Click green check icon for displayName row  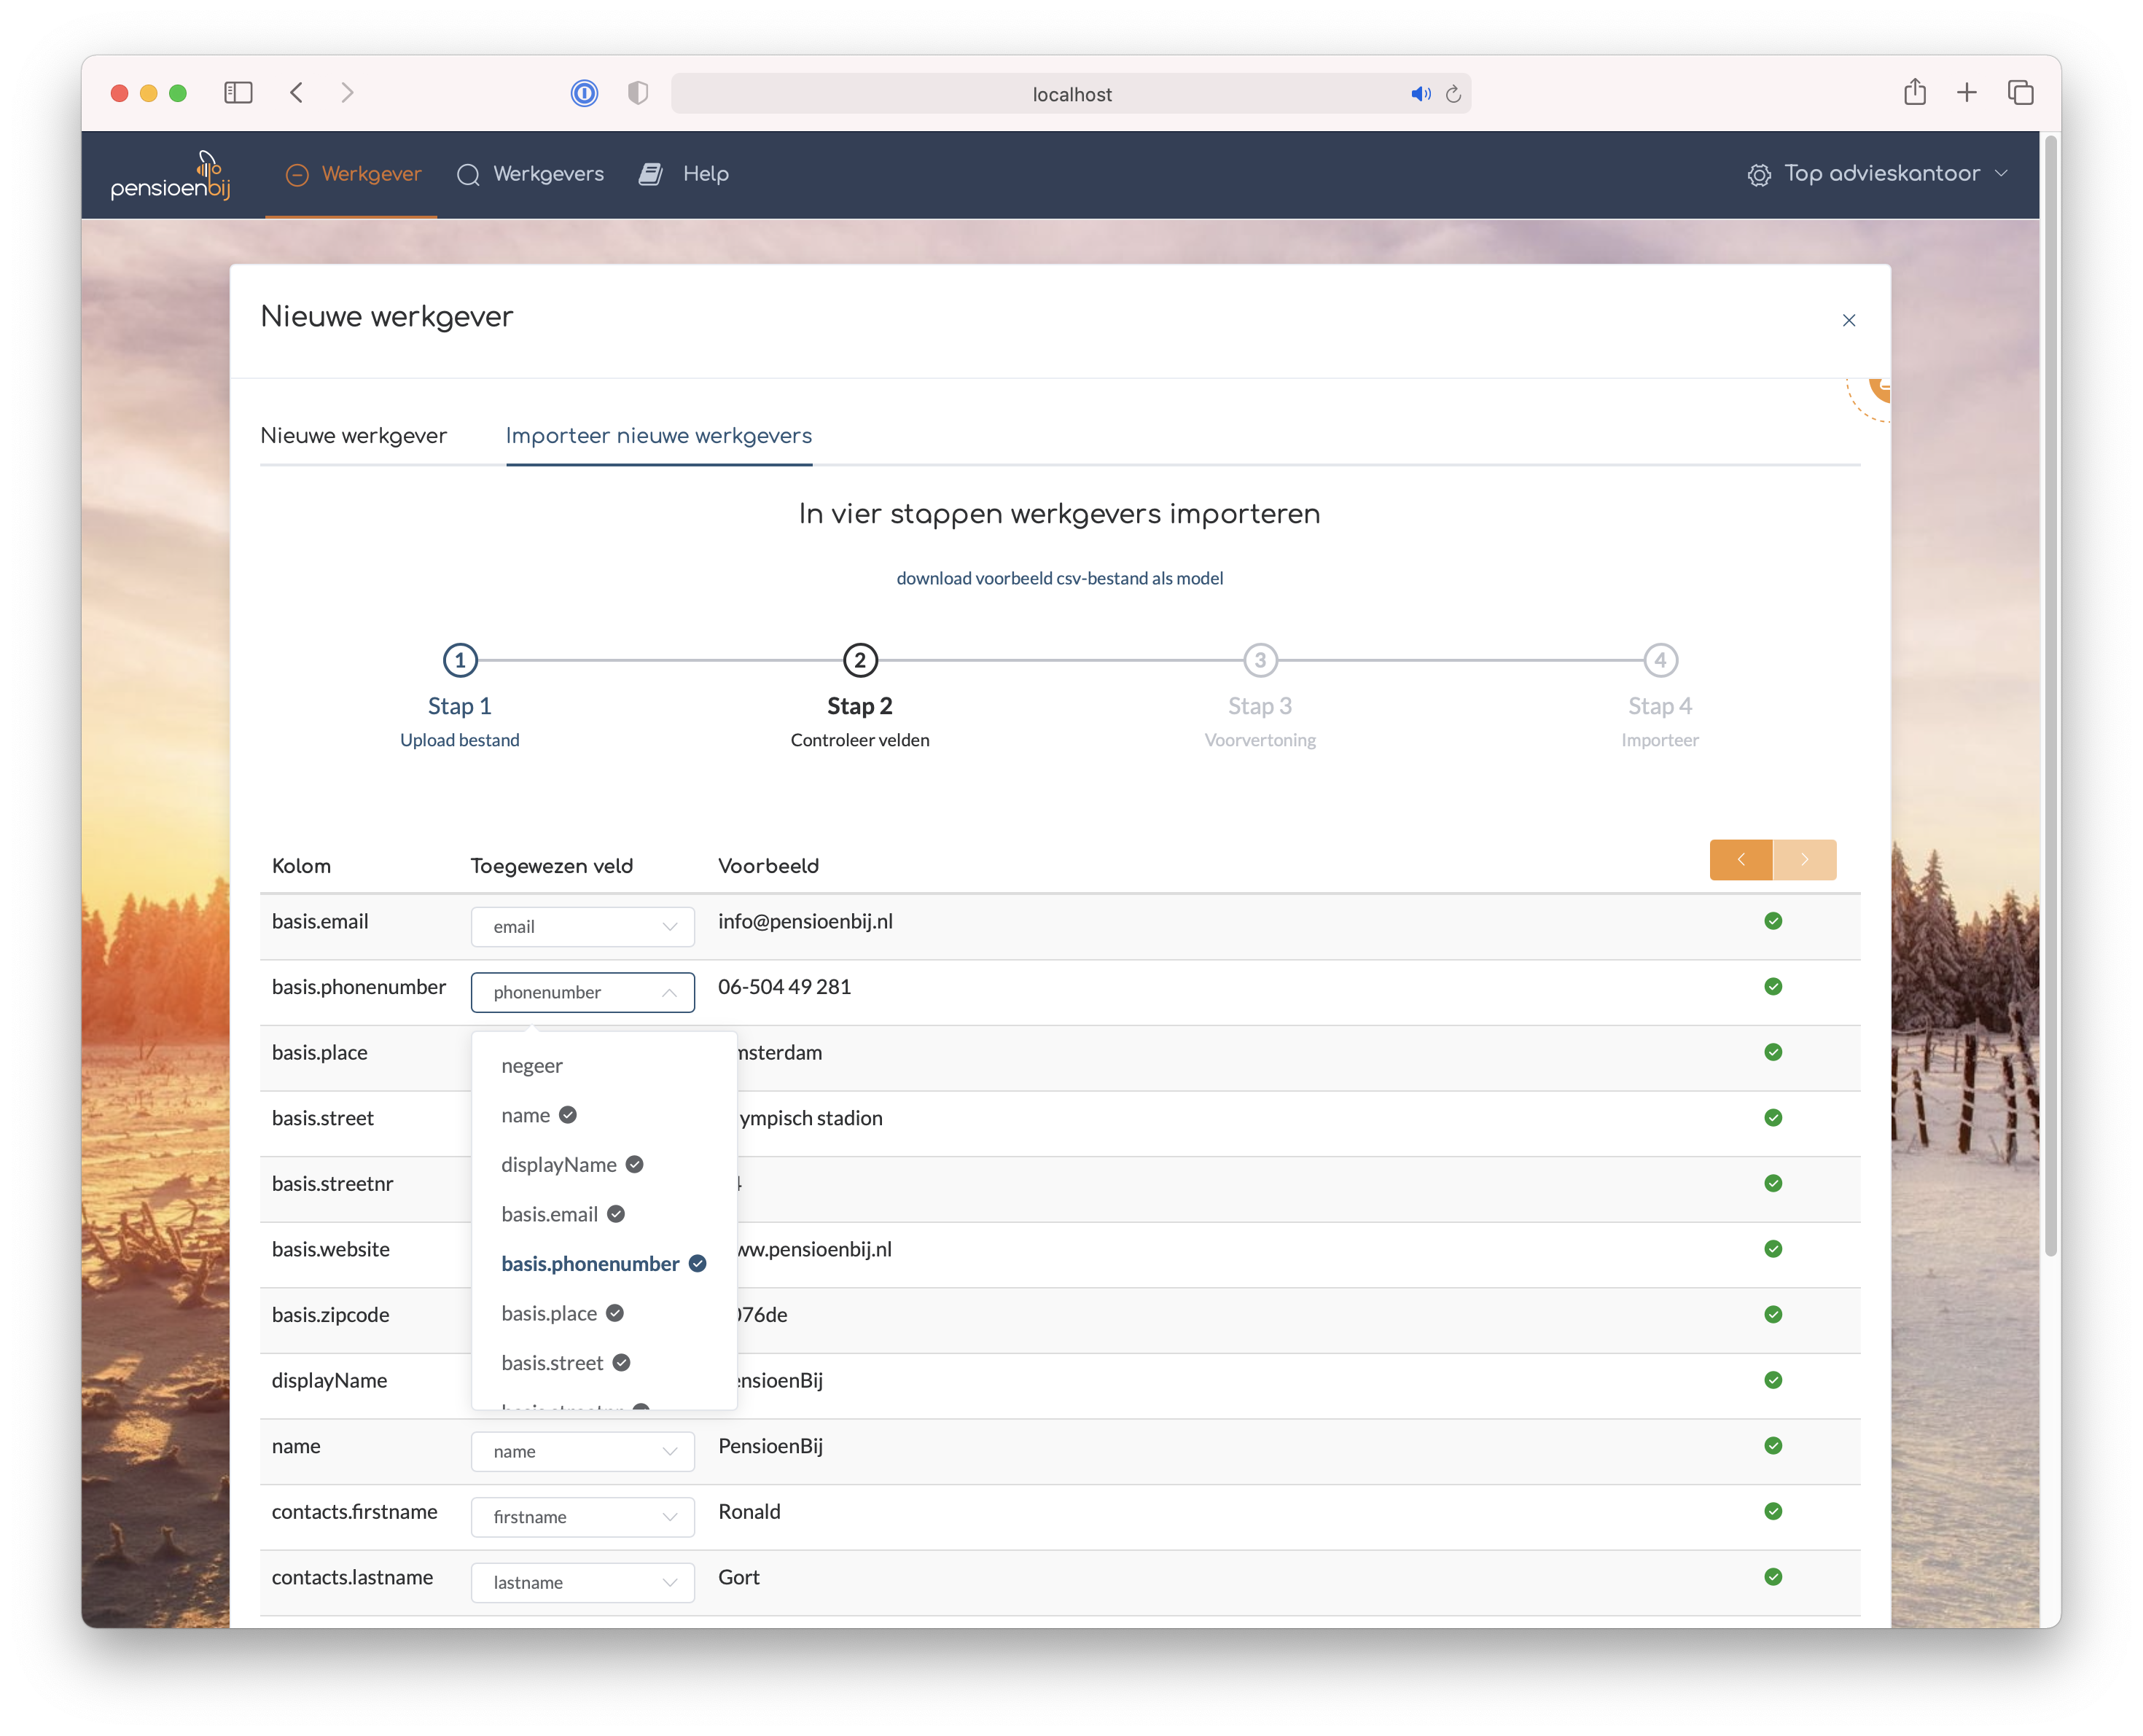point(1773,1380)
